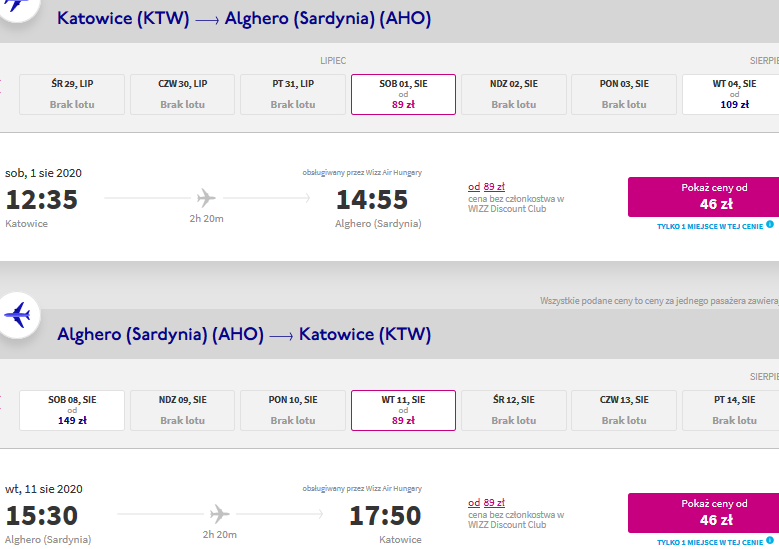The width and height of the screenshot is (779, 549).
Task: Click plane icon on 12:35 flight line
Action: point(206,198)
